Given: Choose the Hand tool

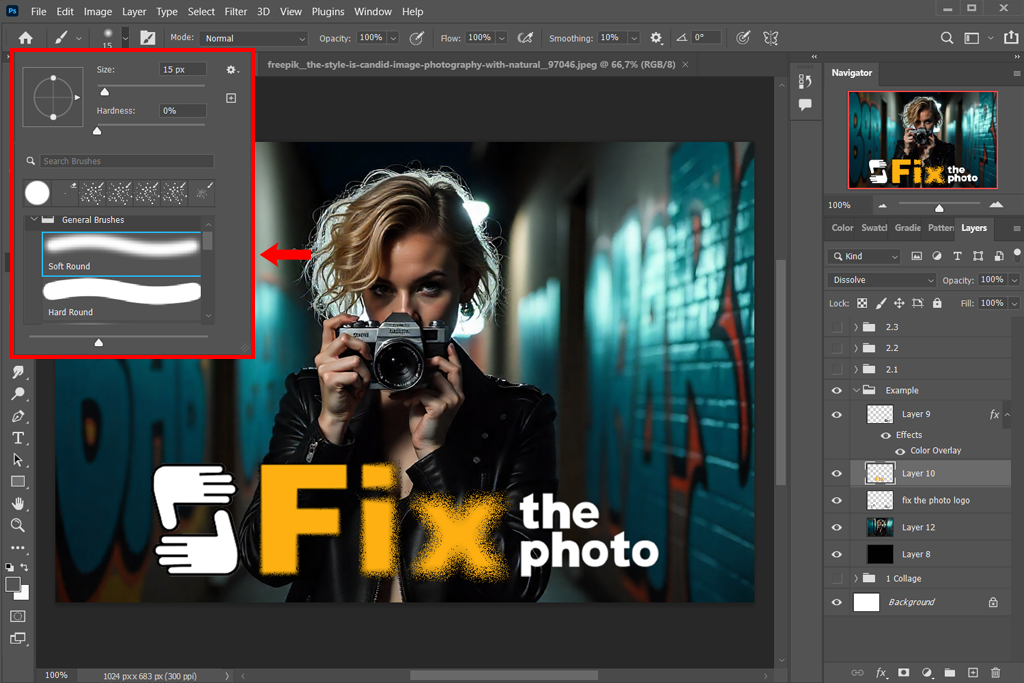Looking at the screenshot, I should tap(18, 503).
